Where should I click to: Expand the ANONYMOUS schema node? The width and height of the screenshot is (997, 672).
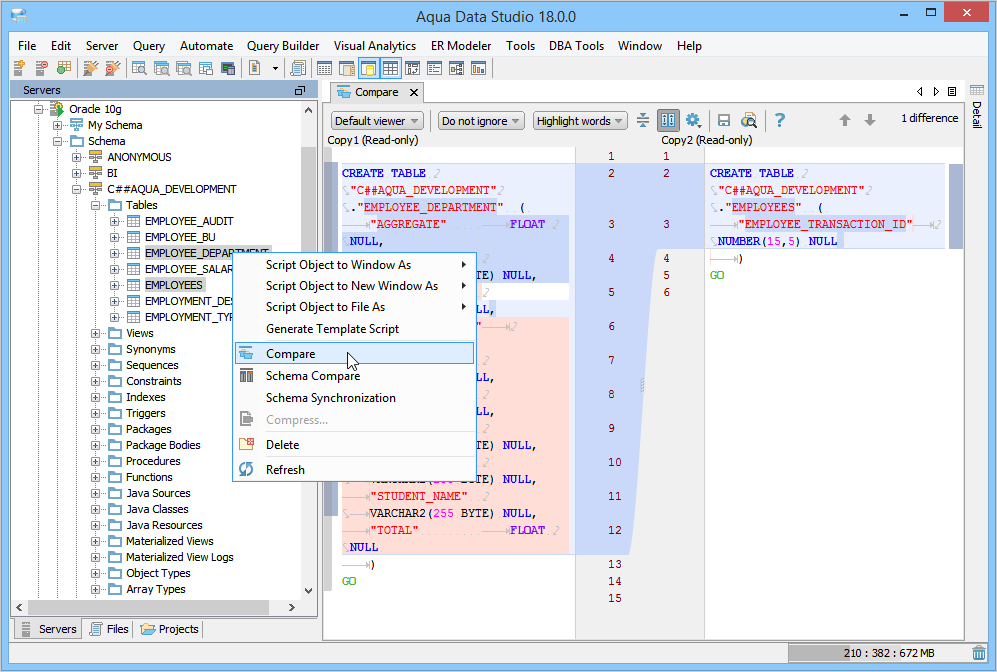tap(76, 157)
